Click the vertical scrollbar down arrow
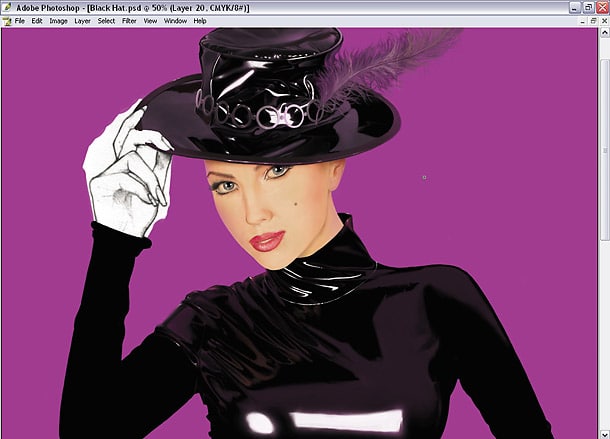 (605, 433)
